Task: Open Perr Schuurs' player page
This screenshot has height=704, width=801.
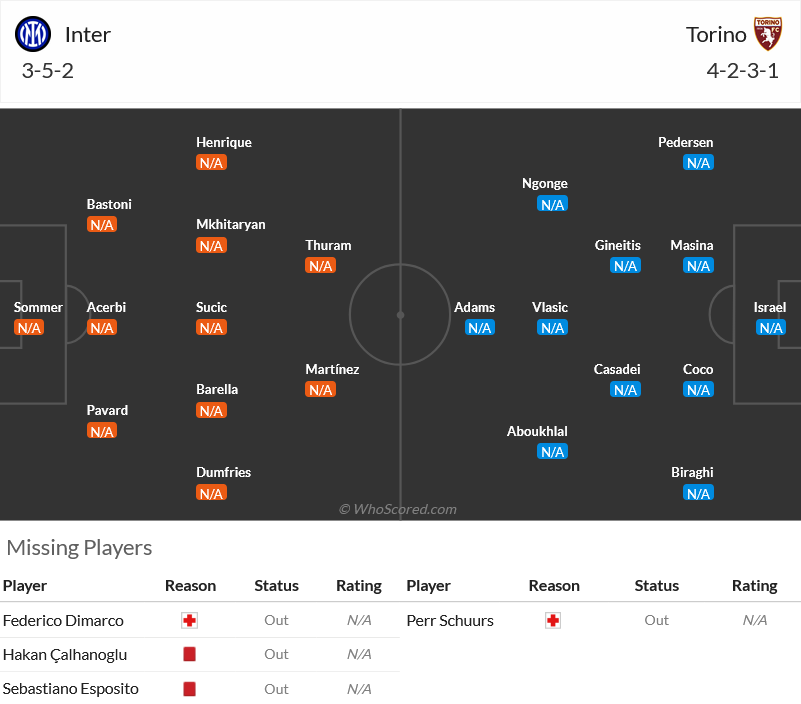Action: coord(450,621)
